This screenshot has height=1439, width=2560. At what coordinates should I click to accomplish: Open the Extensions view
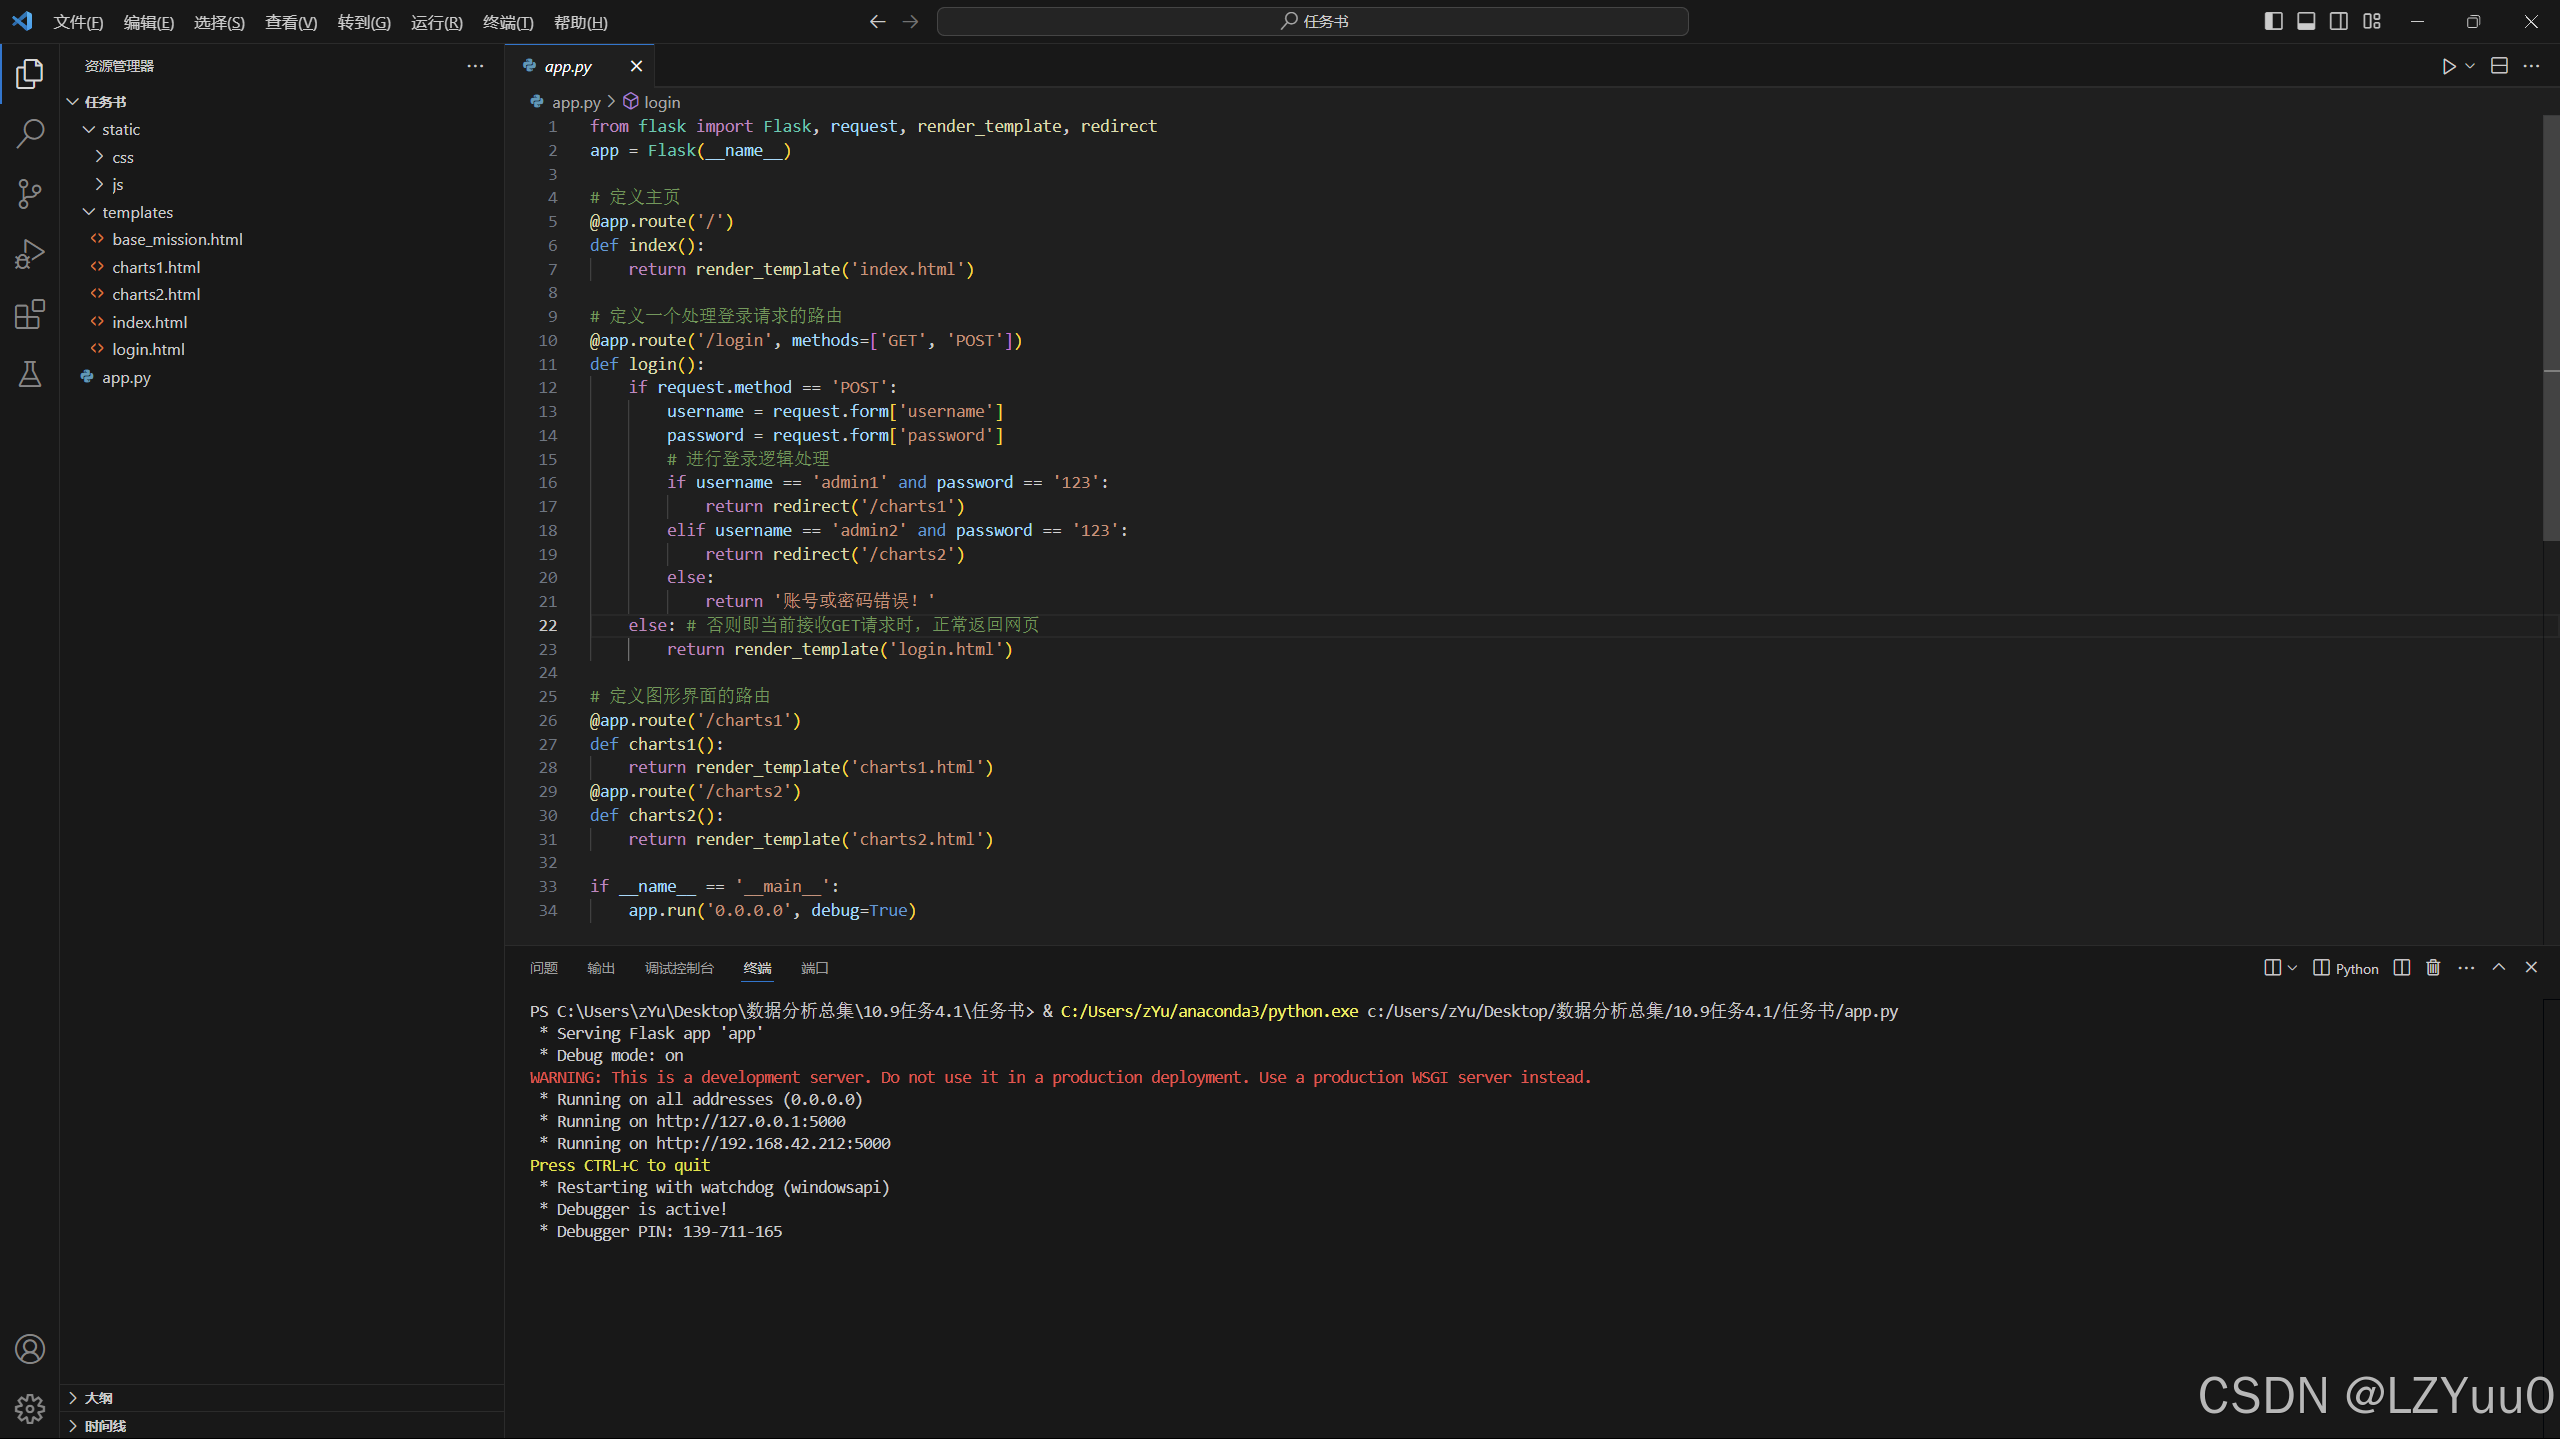(x=30, y=314)
